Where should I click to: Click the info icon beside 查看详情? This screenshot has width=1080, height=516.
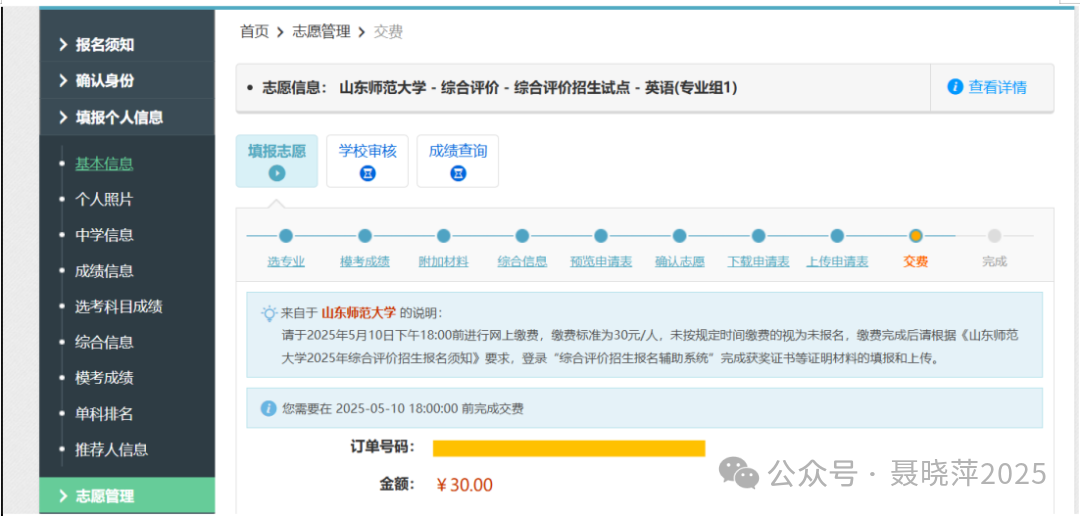click(955, 87)
